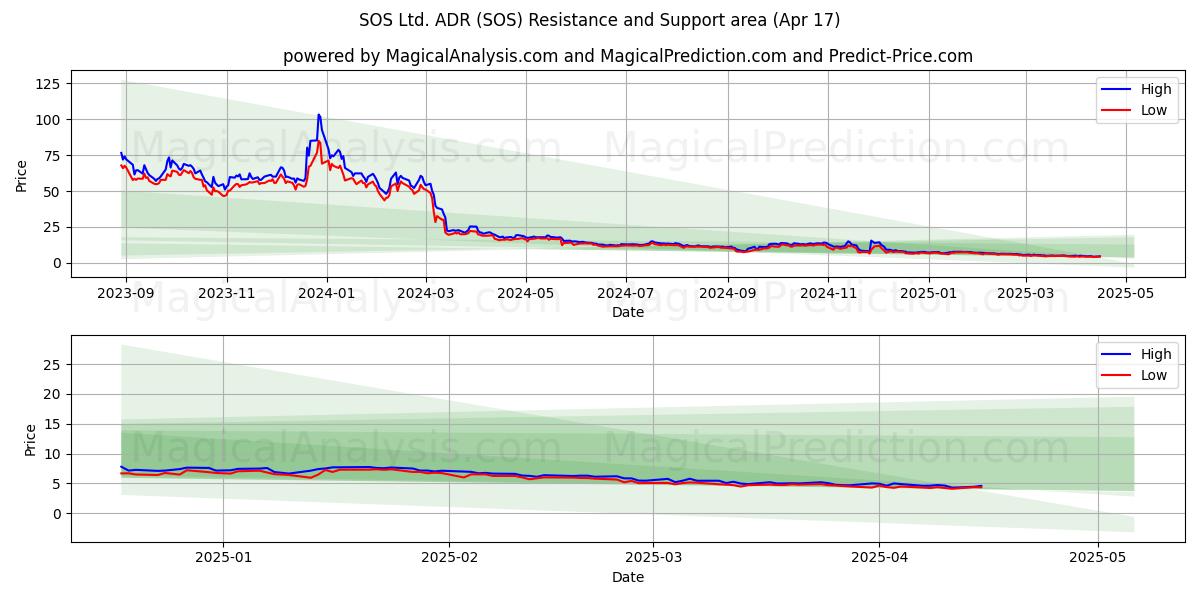Image resolution: width=1200 pixels, height=600 pixels.
Task: Click the '2025-02' date tick label
Action: click(x=449, y=558)
